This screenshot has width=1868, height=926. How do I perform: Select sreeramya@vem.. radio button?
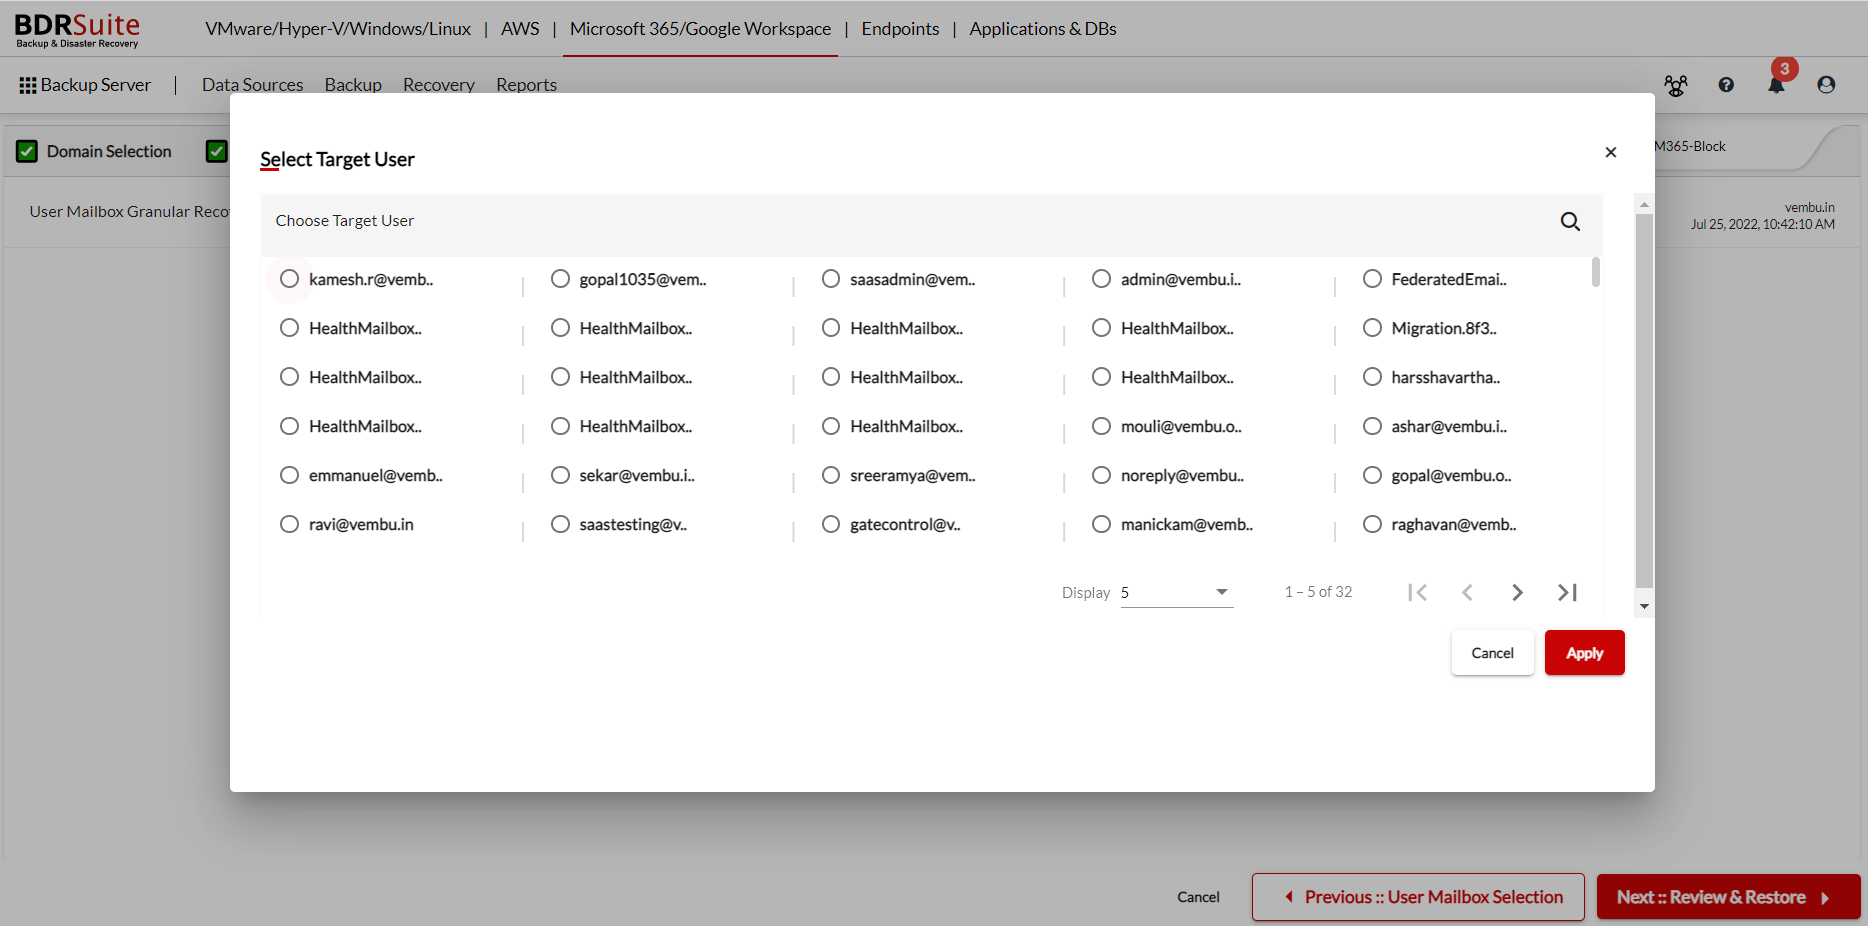pos(831,475)
